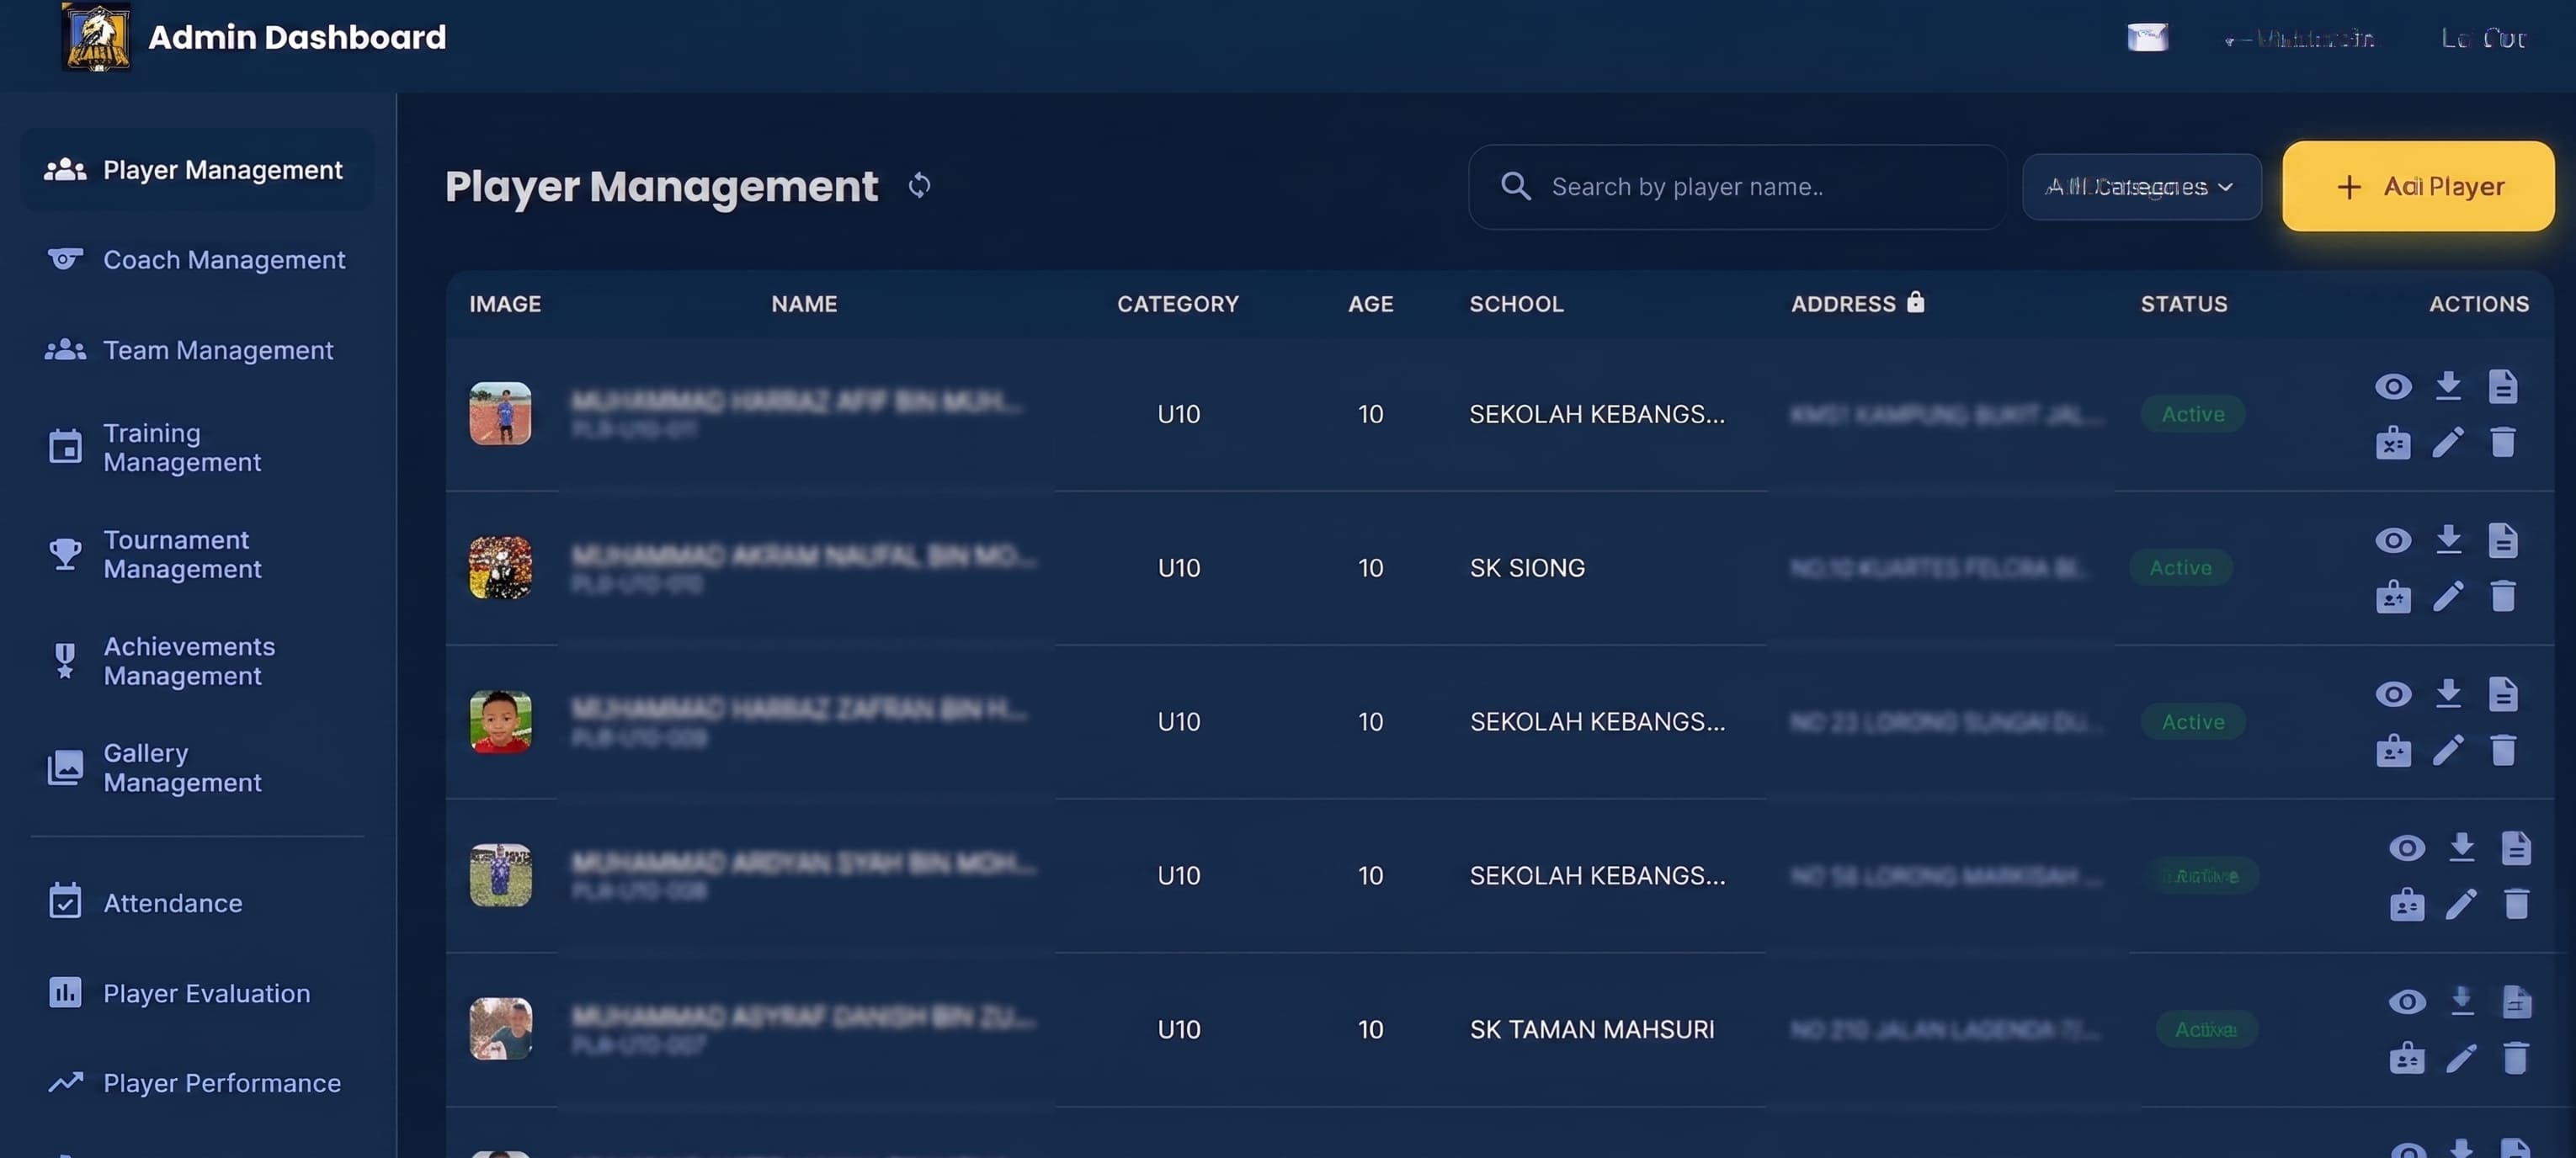Open Gallery Management page
This screenshot has height=1158, width=2576.
click(197, 767)
